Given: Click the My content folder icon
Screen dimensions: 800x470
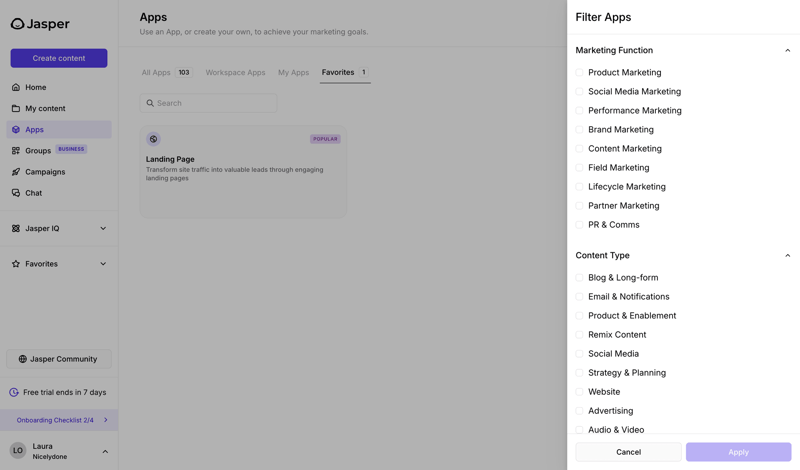Looking at the screenshot, I should click(x=16, y=108).
